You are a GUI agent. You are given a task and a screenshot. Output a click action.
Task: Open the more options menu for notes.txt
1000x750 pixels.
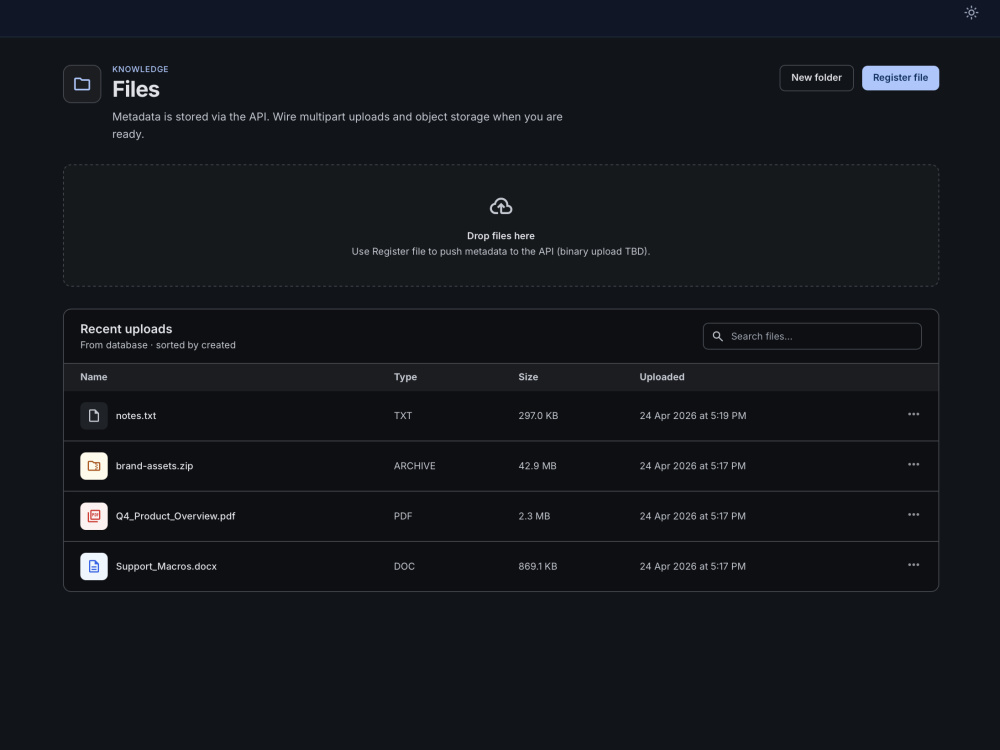913,415
